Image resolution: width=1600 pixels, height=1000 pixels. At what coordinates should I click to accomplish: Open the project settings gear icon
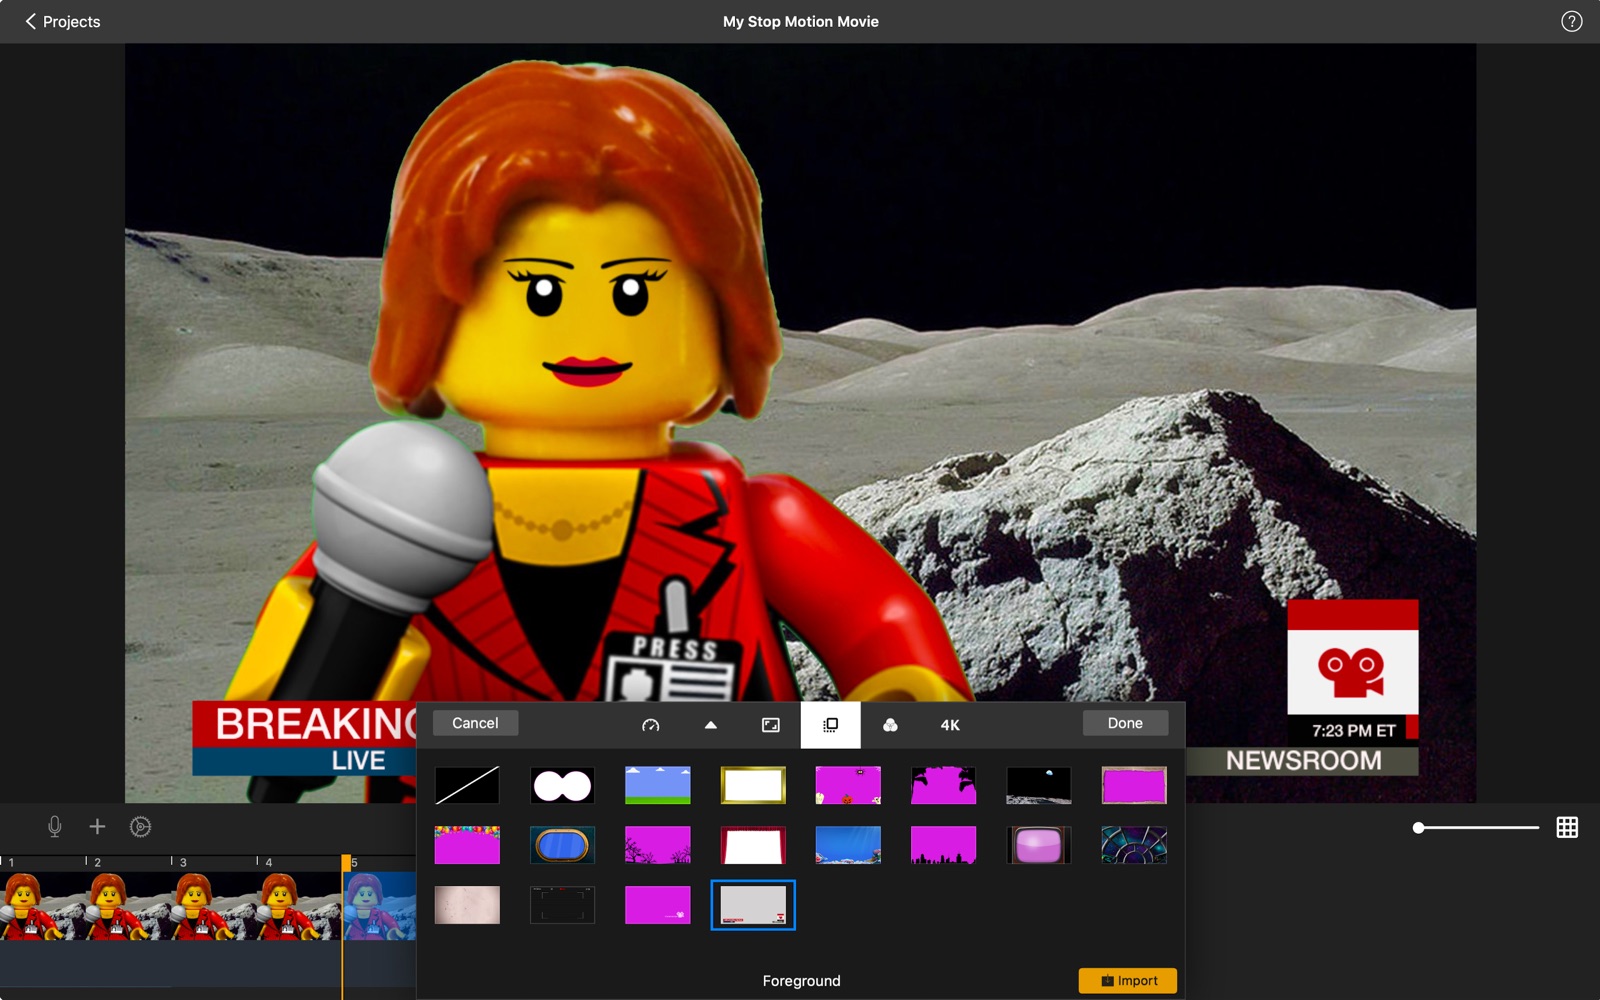coord(141,827)
